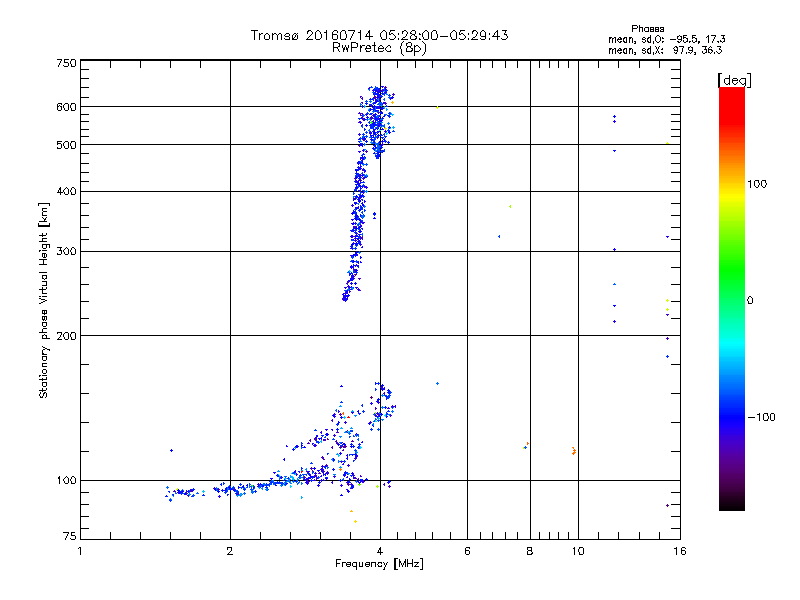Click the 'Phases' header text

click(647, 29)
